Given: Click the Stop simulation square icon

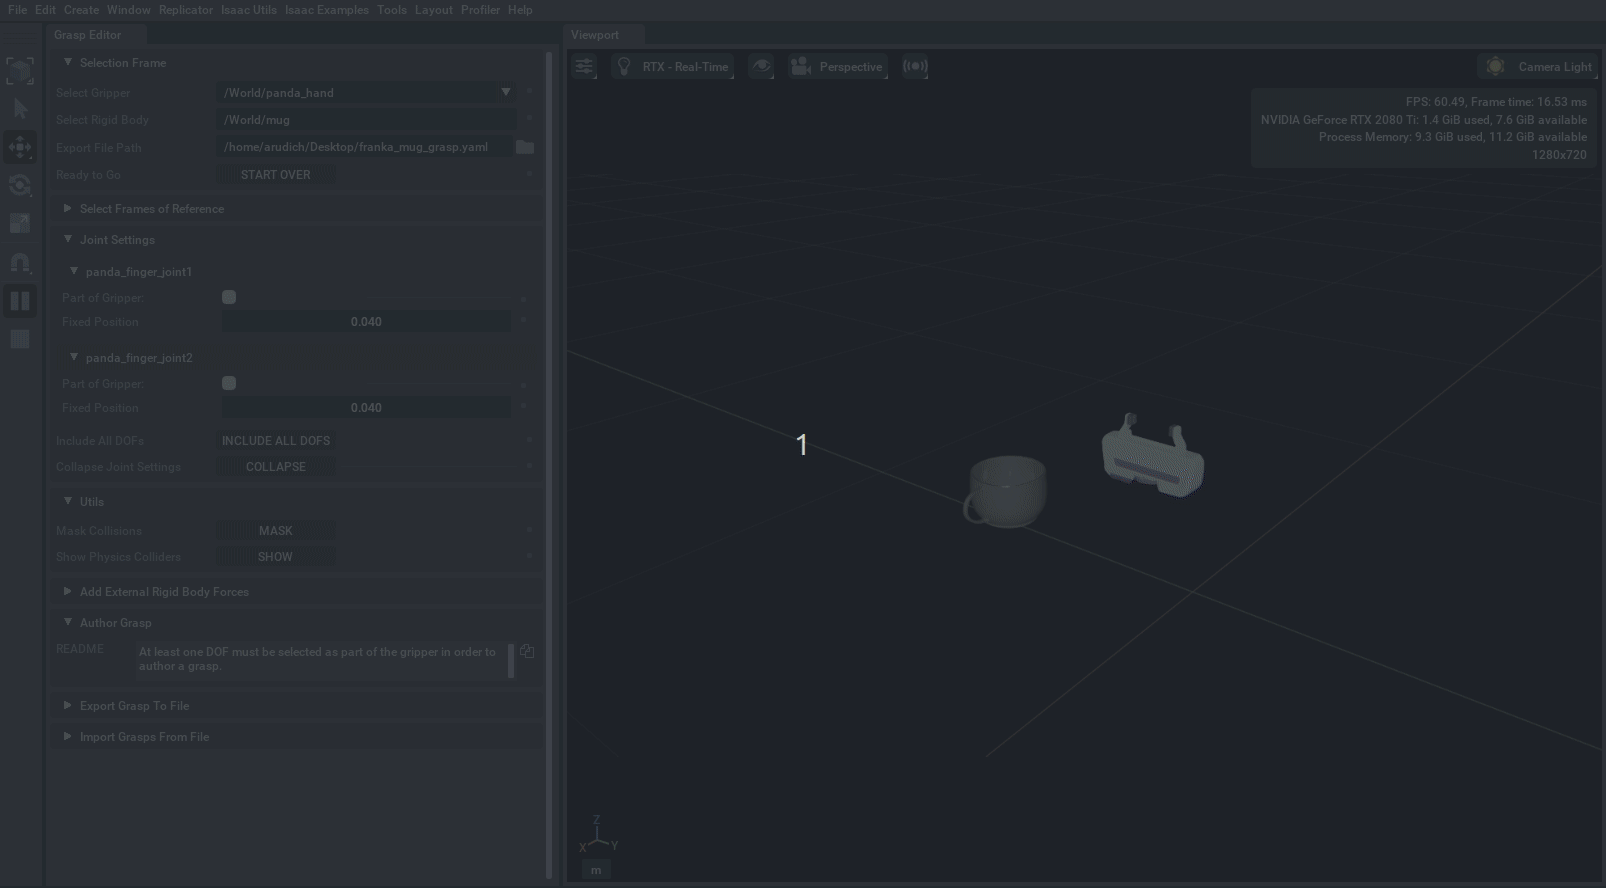Looking at the screenshot, I should tap(20, 339).
